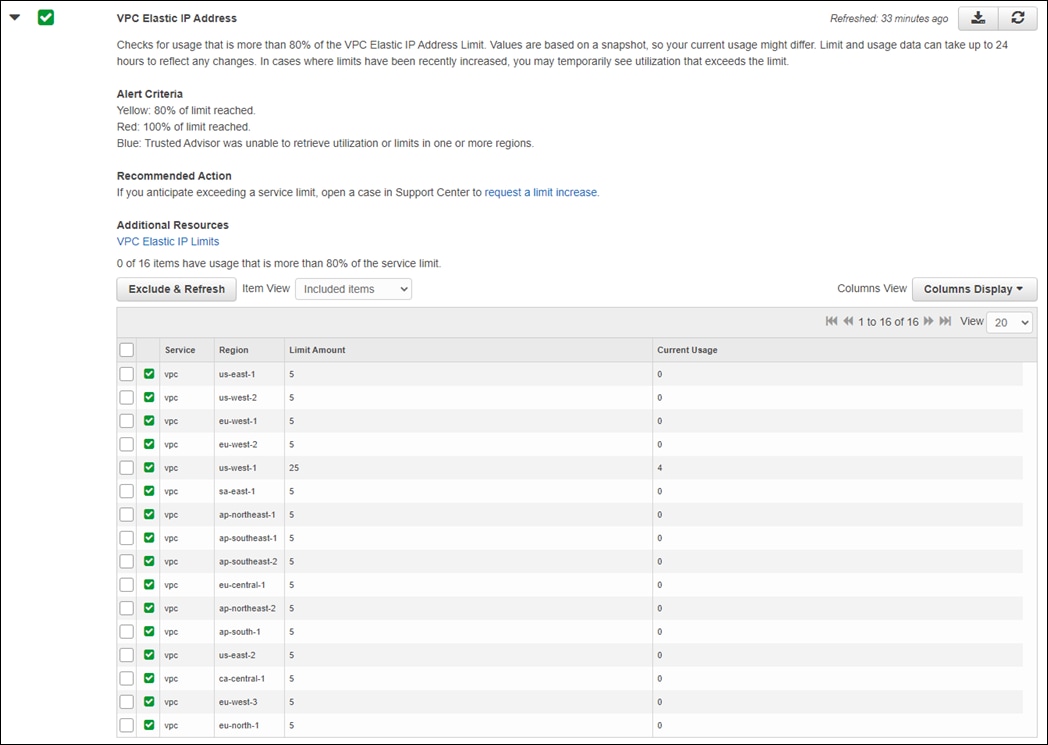Click green status icon in eu-central-1 row
The image size is (1048, 745).
click(x=149, y=585)
